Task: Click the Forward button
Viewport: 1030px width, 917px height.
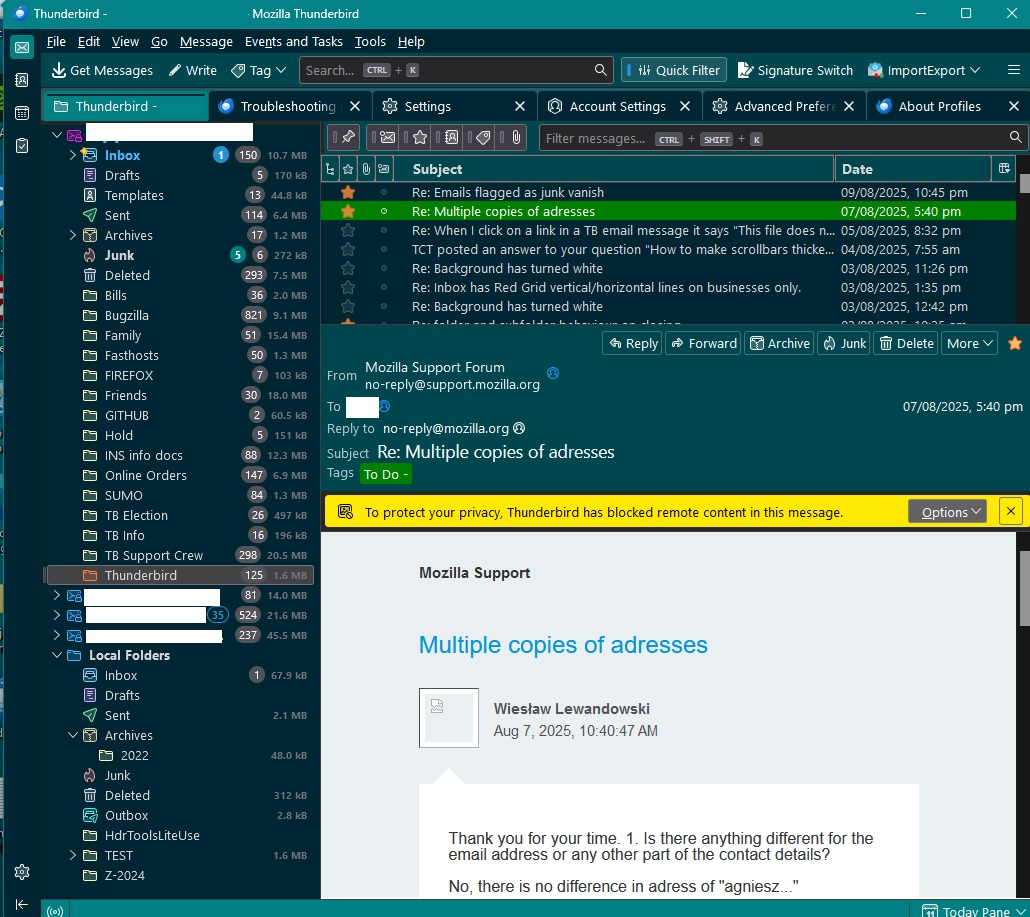Action: (x=703, y=343)
